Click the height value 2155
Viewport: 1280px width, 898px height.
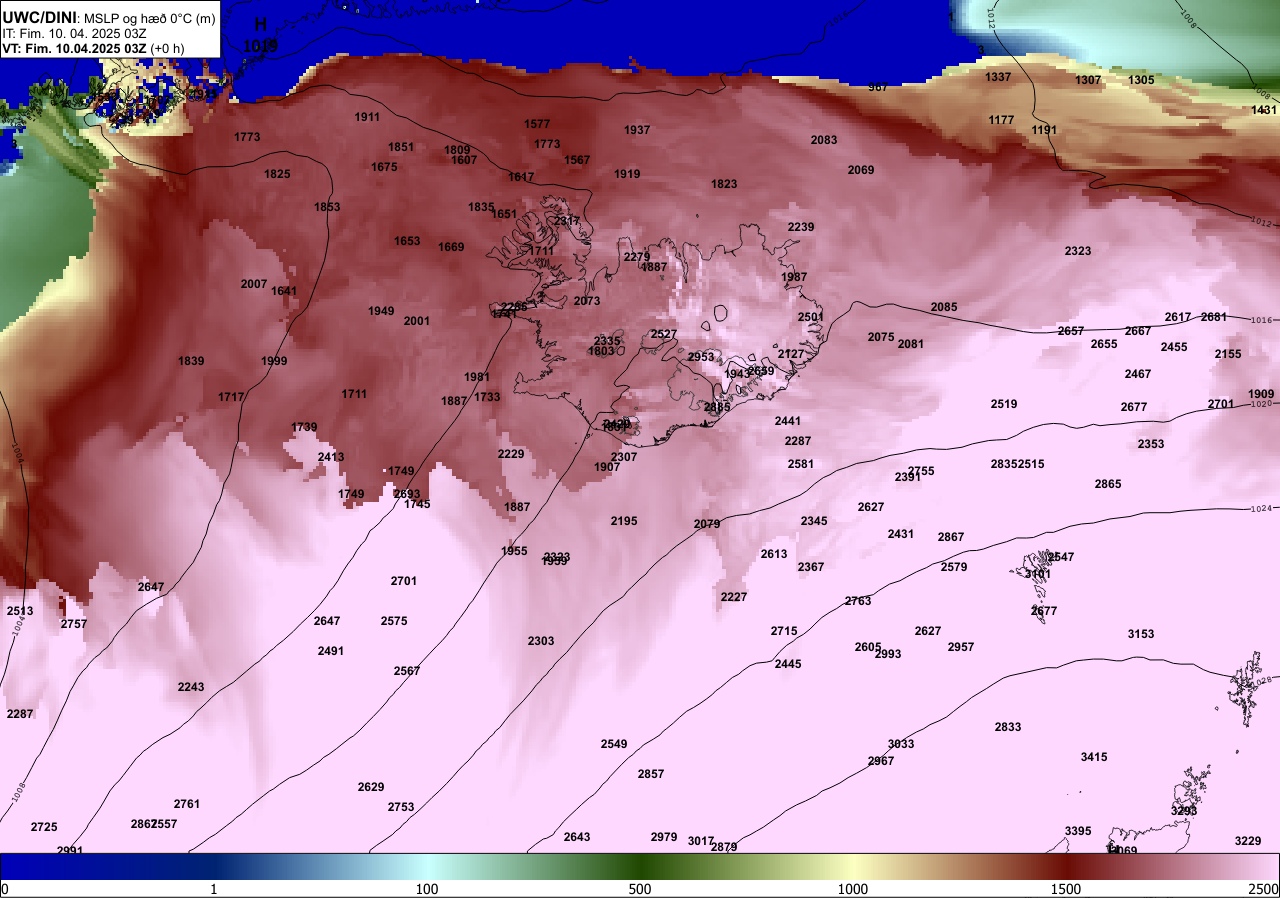1228,354
